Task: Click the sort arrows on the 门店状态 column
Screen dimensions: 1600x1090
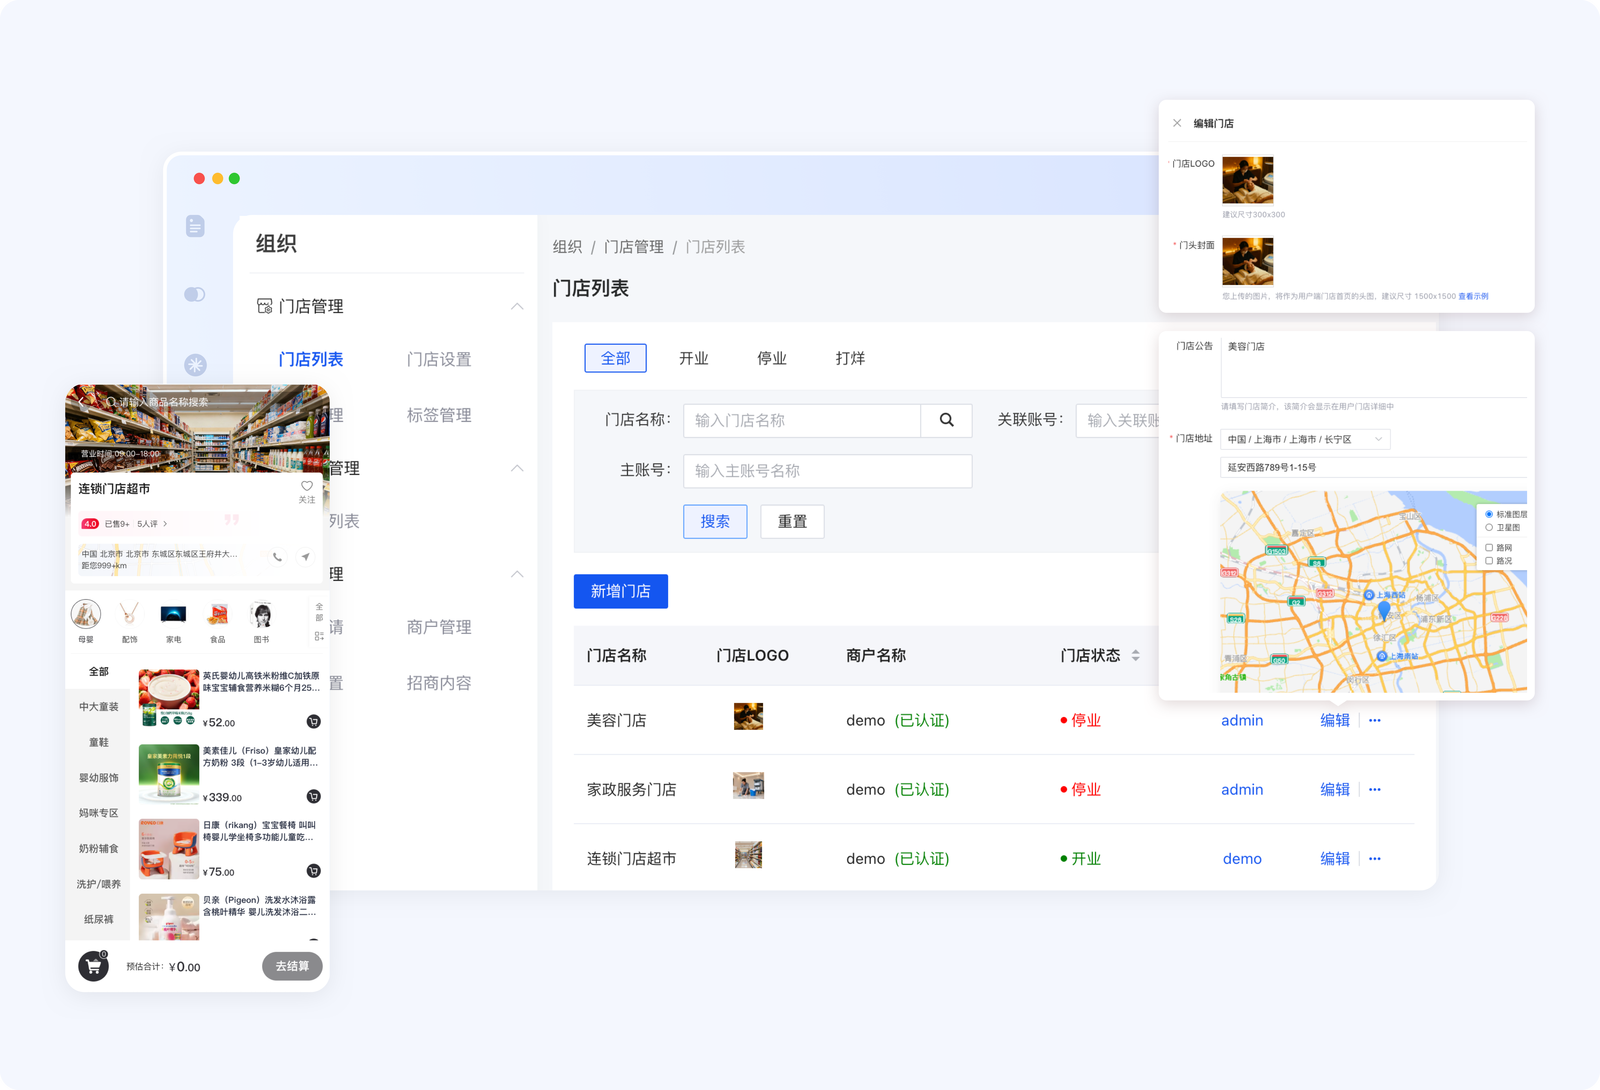Action: pyautogui.click(x=1137, y=655)
